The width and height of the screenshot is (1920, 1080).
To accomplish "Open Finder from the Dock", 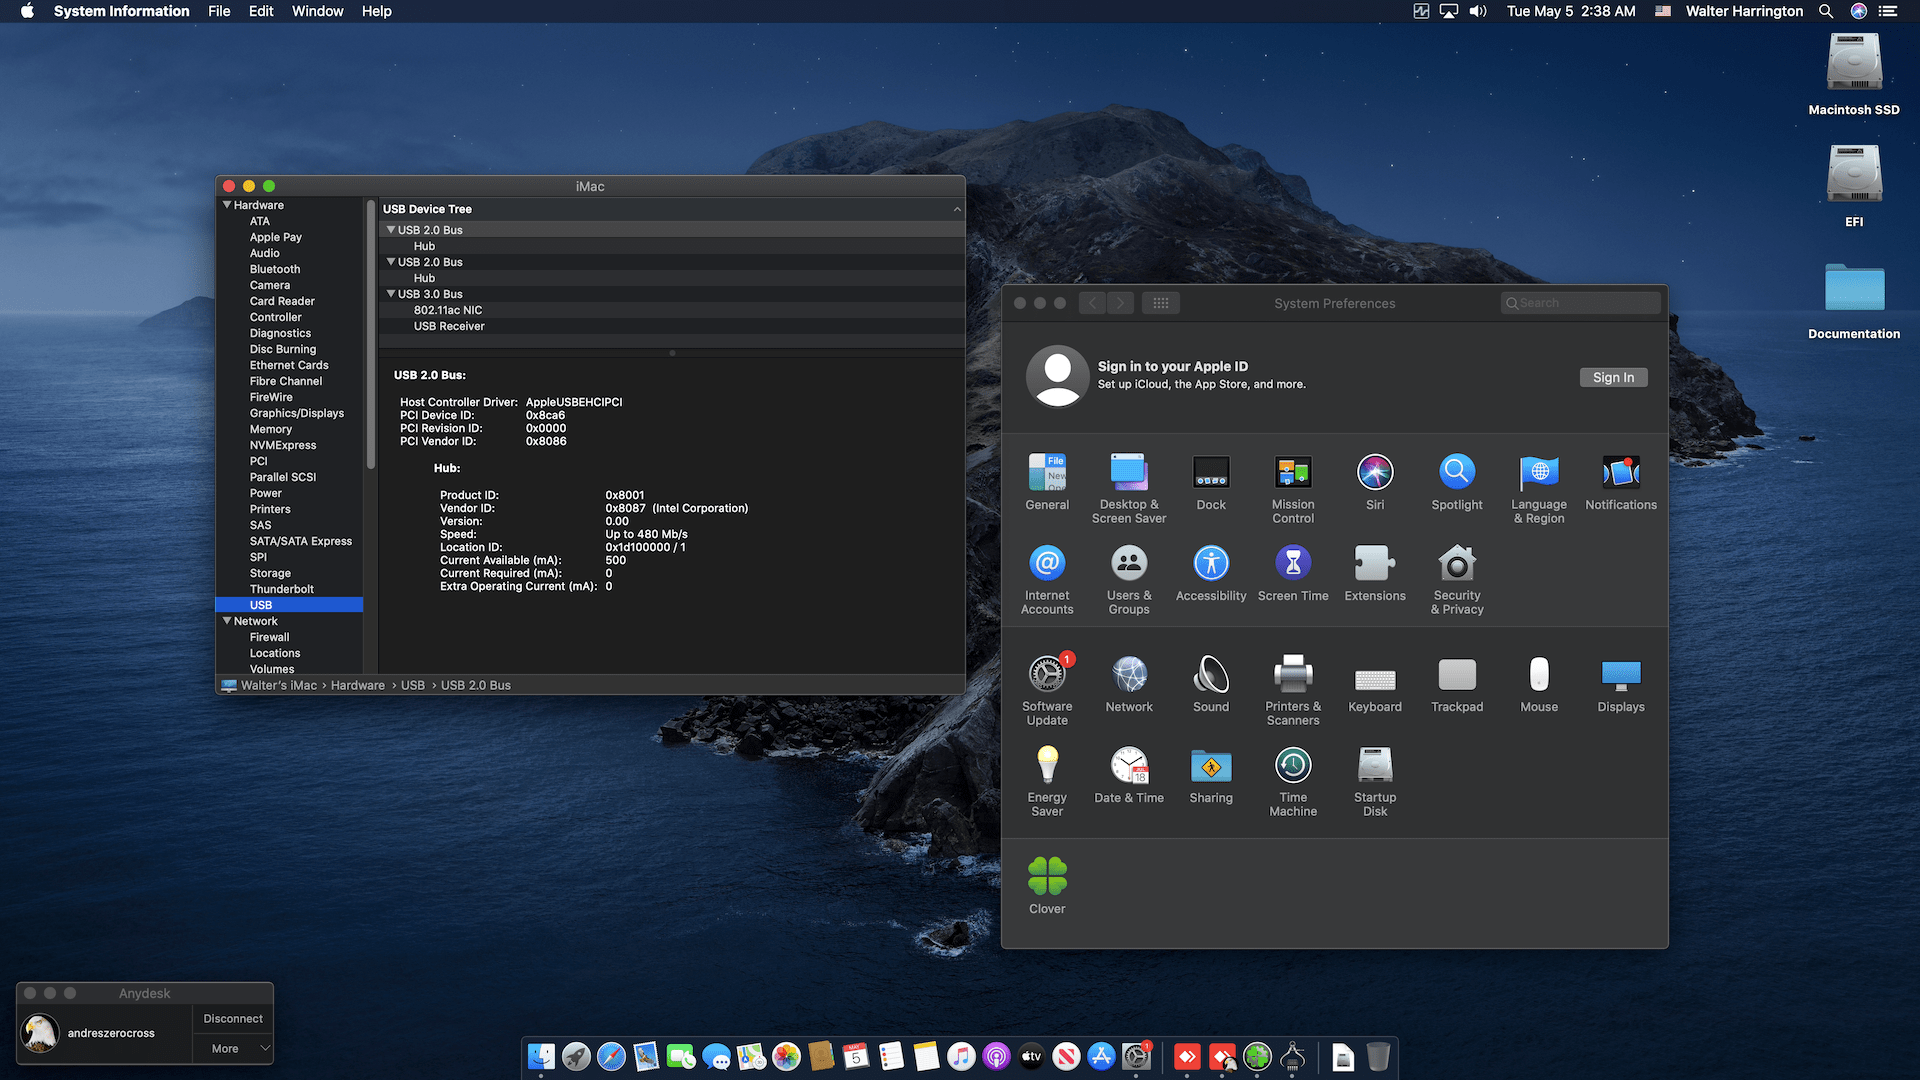I will pyautogui.click(x=541, y=1056).
